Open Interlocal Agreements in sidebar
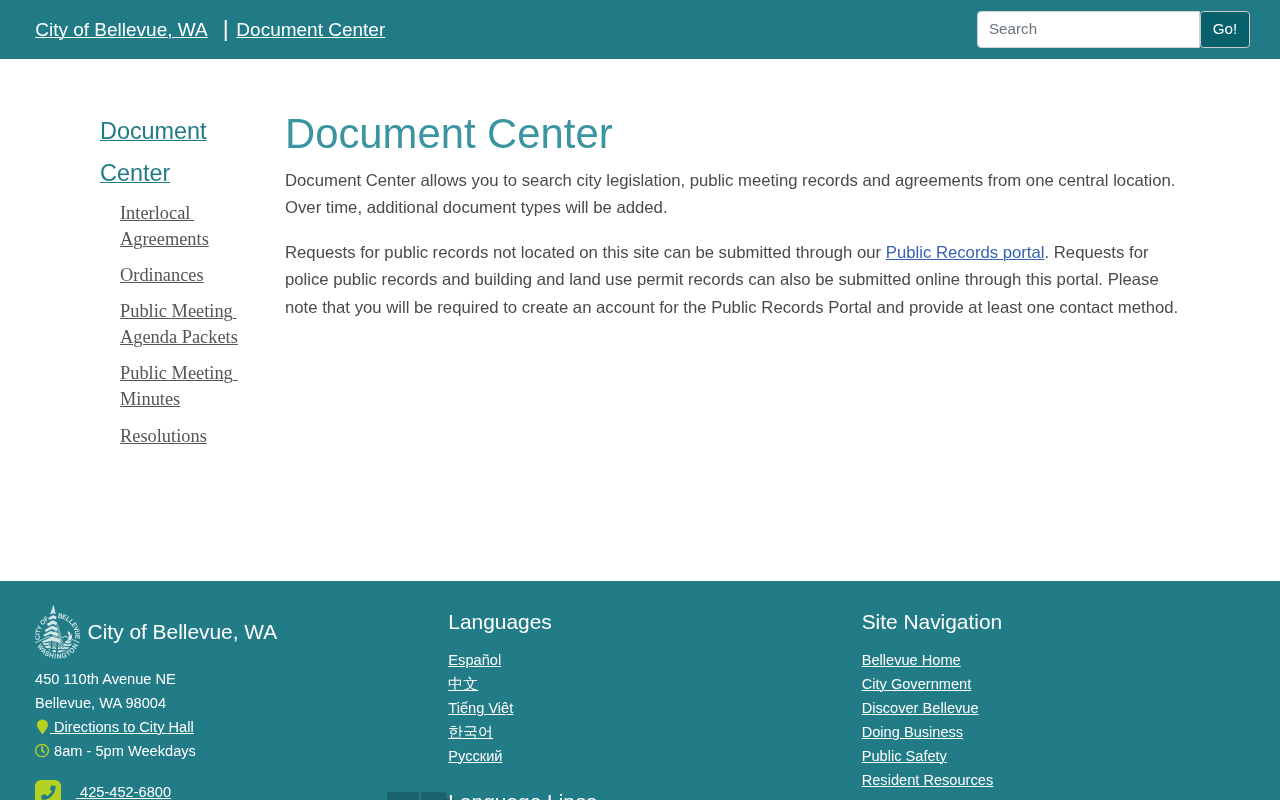 164,226
